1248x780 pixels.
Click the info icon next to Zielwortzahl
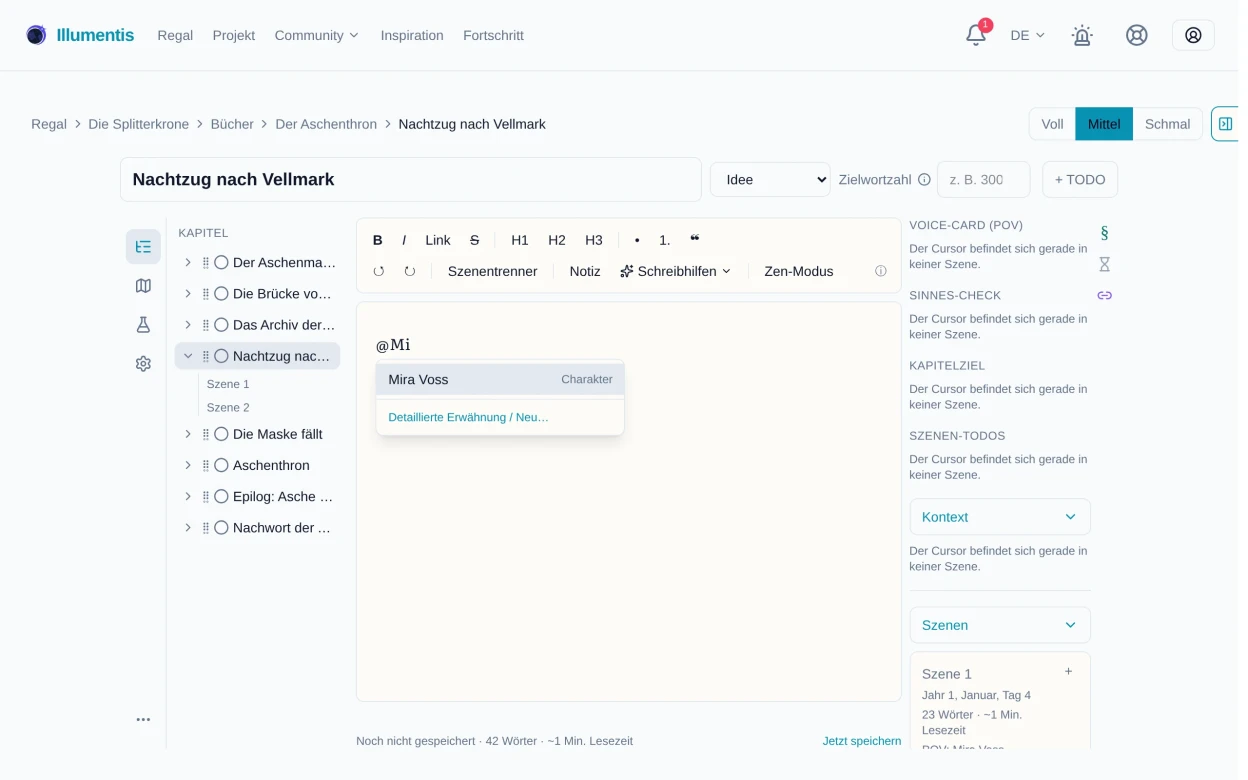924,180
